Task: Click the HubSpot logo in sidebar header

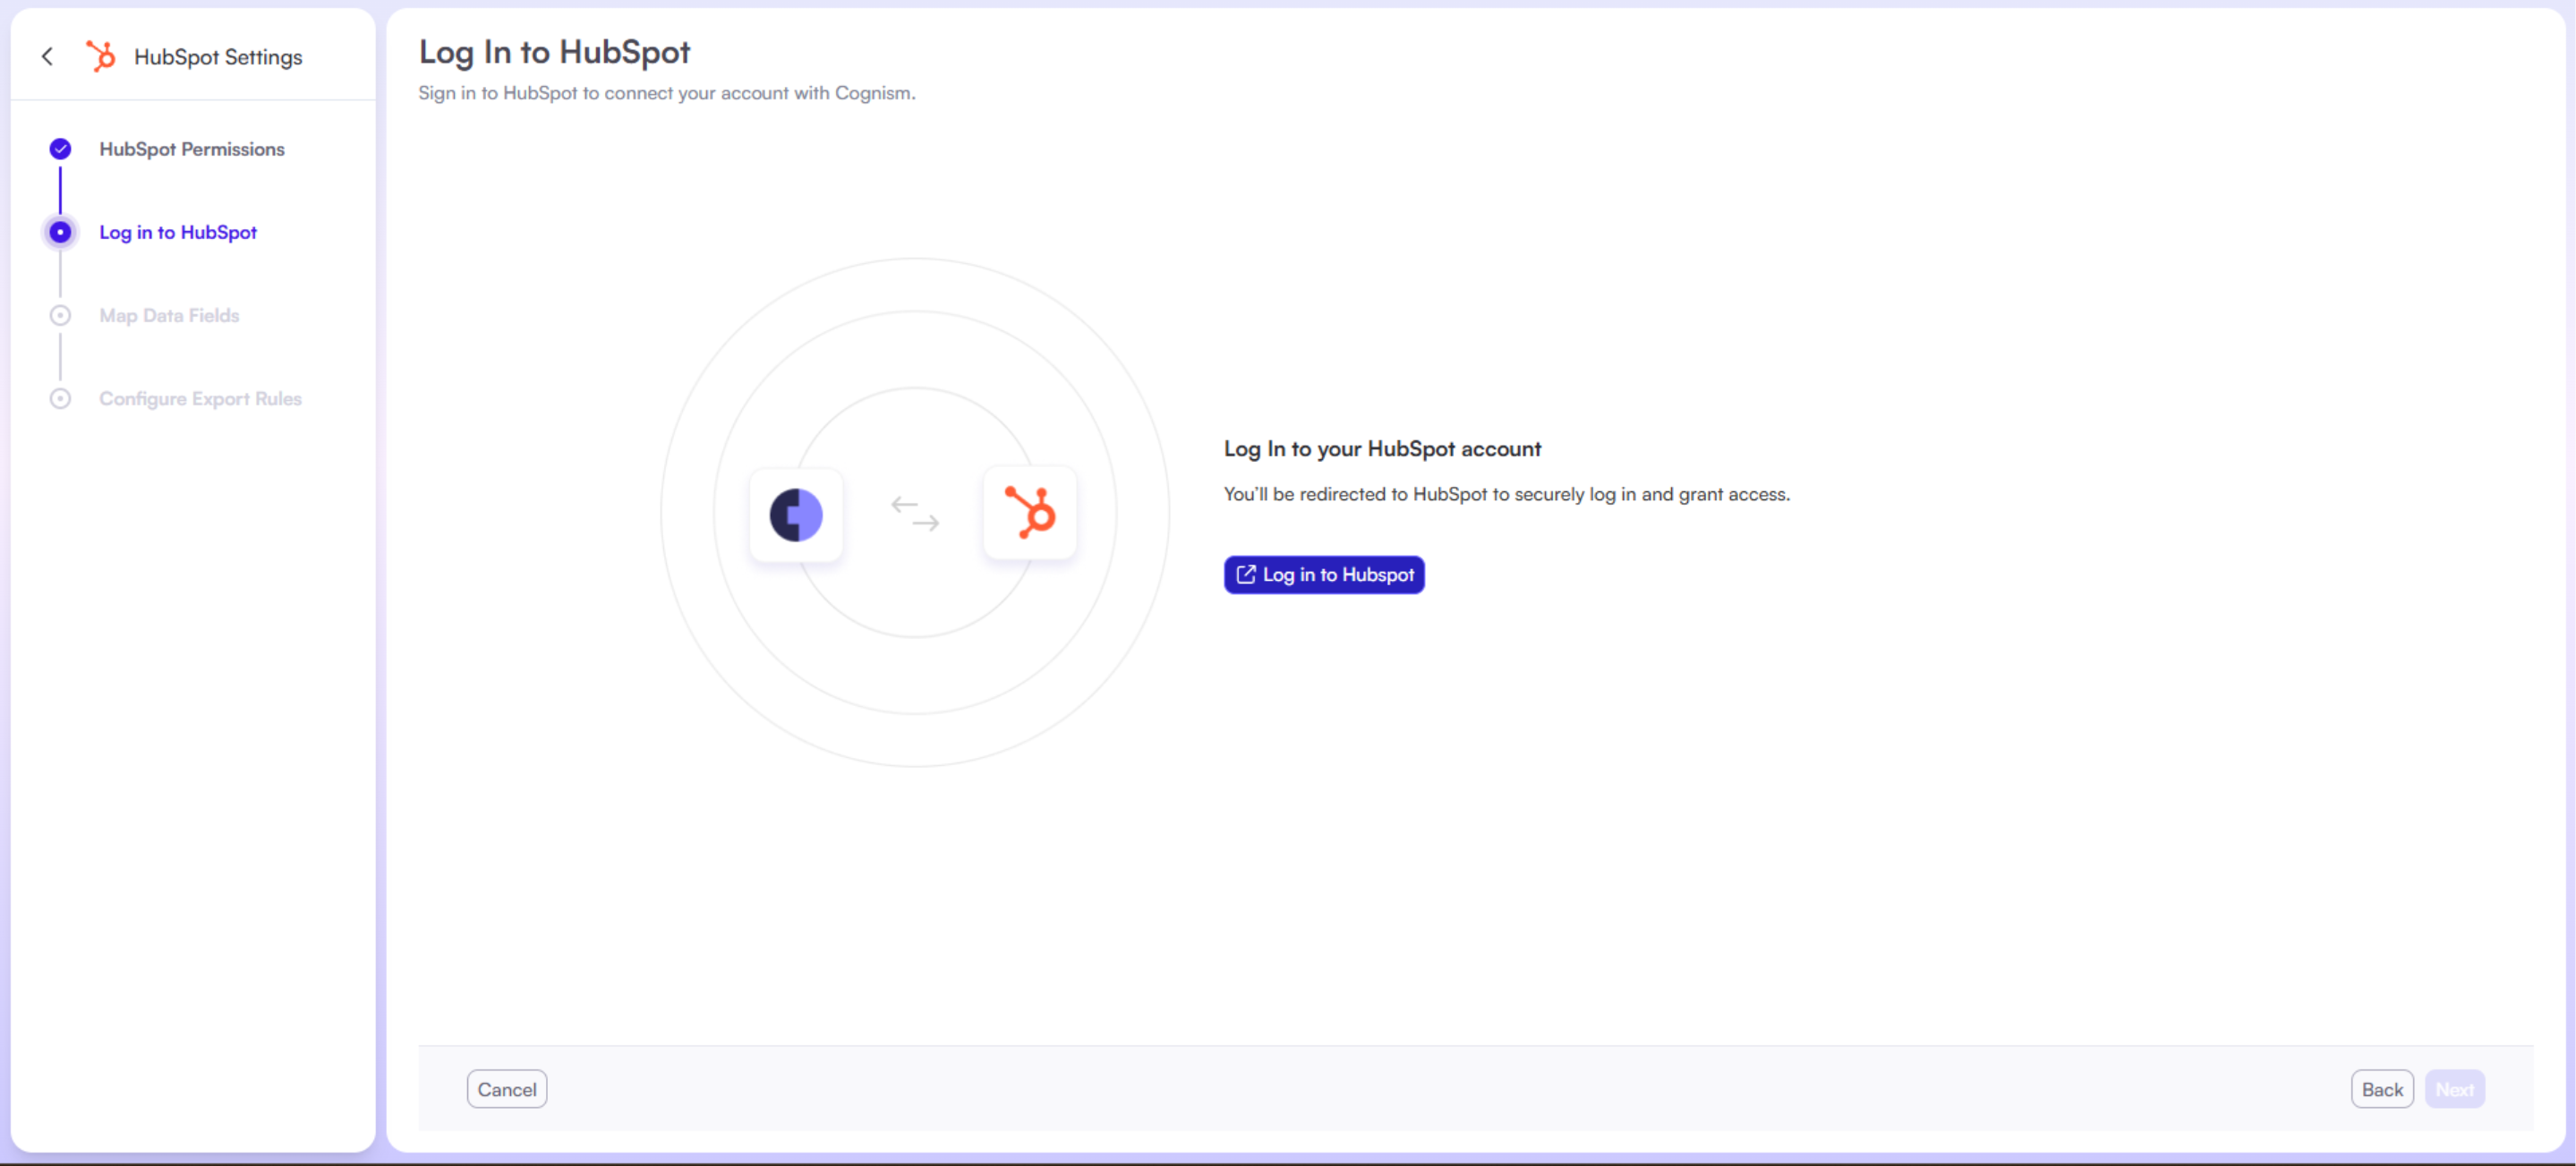Action: (100, 56)
